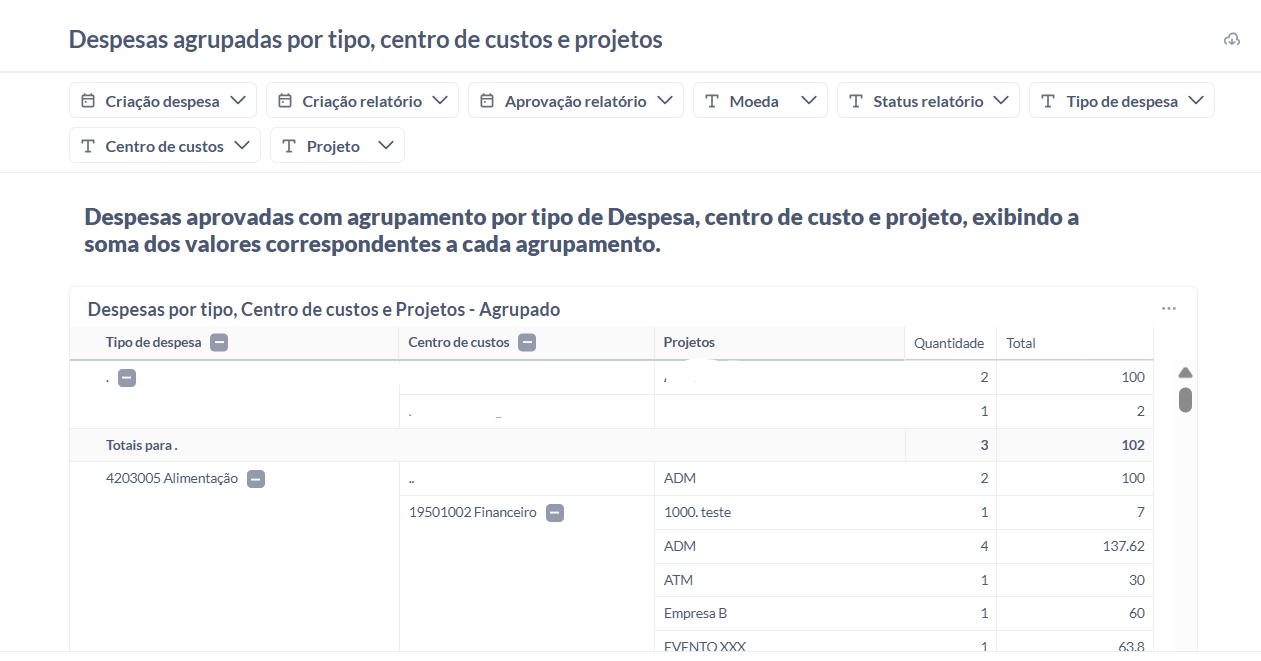
Task: Click the text icon in Projeto filter
Action: (x=289, y=146)
